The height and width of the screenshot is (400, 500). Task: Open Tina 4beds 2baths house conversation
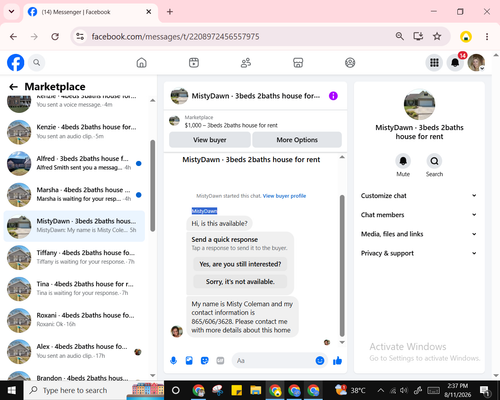(x=74, y=288)
